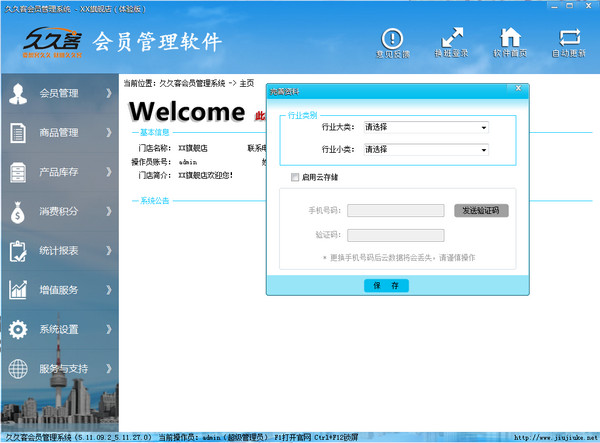Viewport: 600px width, 443px height.
Task: Click the 验证码 input field
Action: click(x=395, y=235)
